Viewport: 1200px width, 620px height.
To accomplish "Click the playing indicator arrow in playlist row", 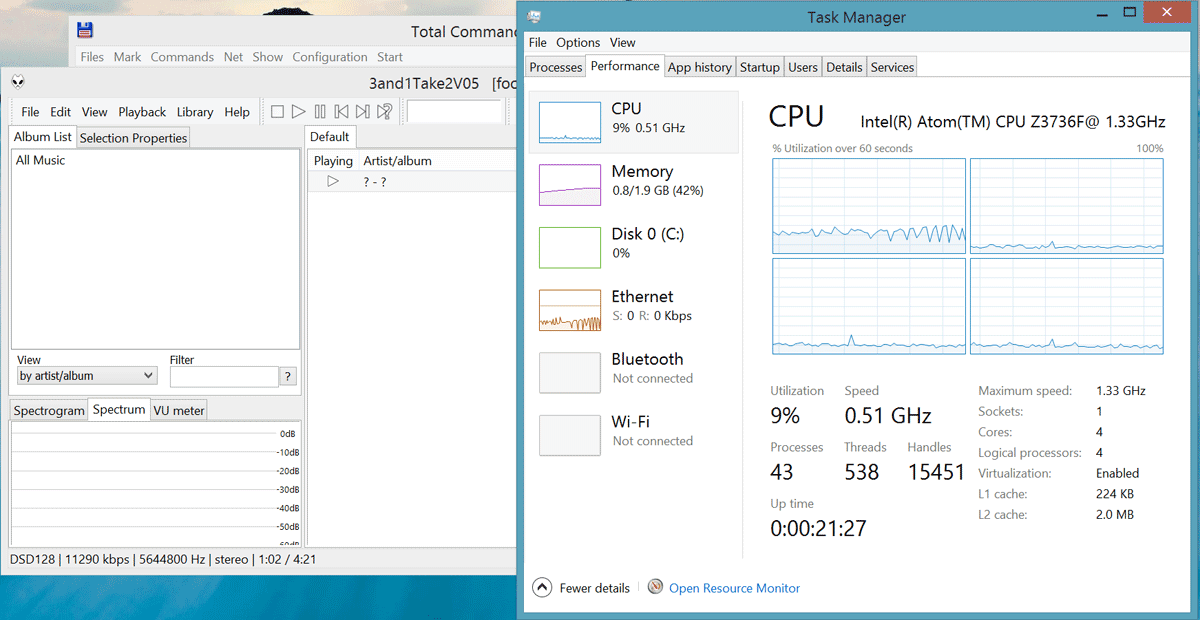I will click(x=333, y=181).
